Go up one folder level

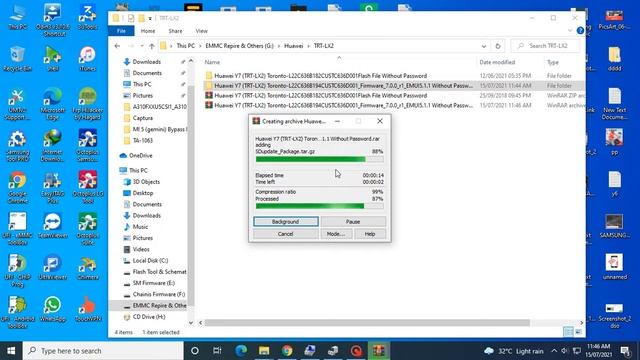pos(152,46)
